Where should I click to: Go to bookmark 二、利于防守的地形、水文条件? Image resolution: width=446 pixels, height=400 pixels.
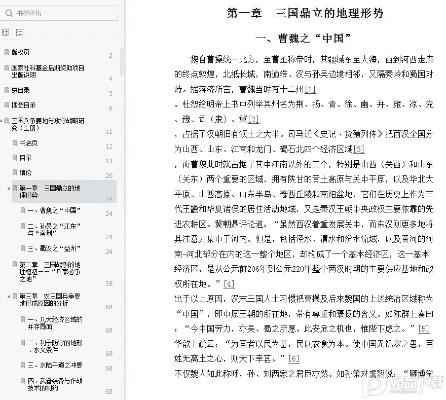click(x=55, y=346)
